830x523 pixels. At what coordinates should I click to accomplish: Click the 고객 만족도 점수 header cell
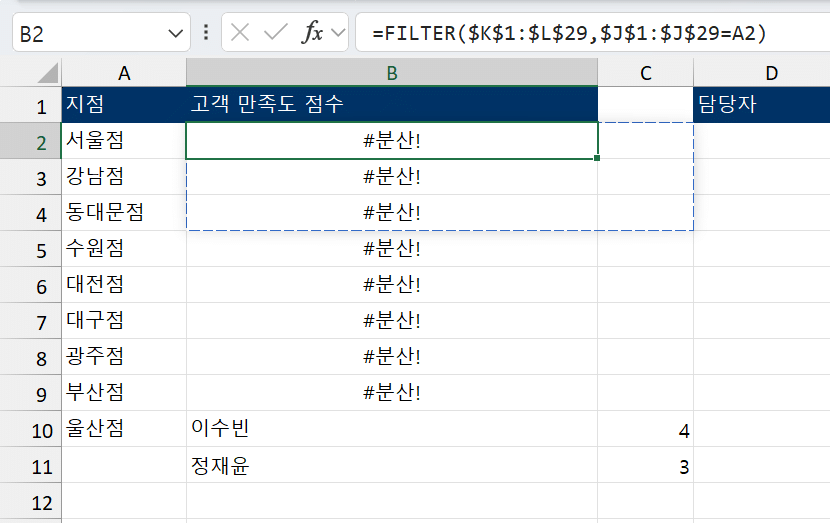[392, 104]
